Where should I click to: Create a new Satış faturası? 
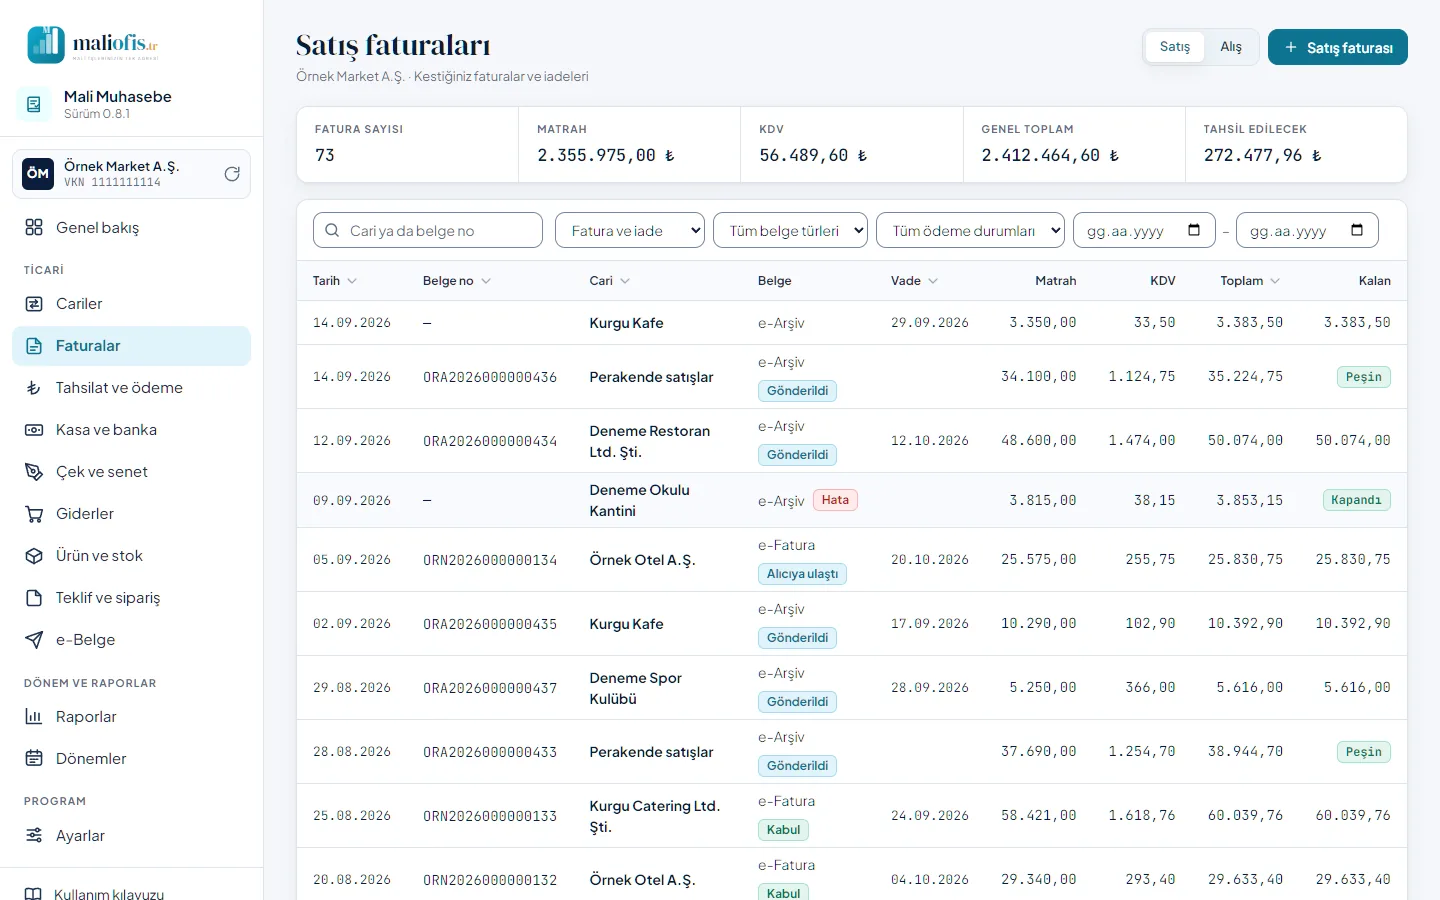(x=1337, y=47)
